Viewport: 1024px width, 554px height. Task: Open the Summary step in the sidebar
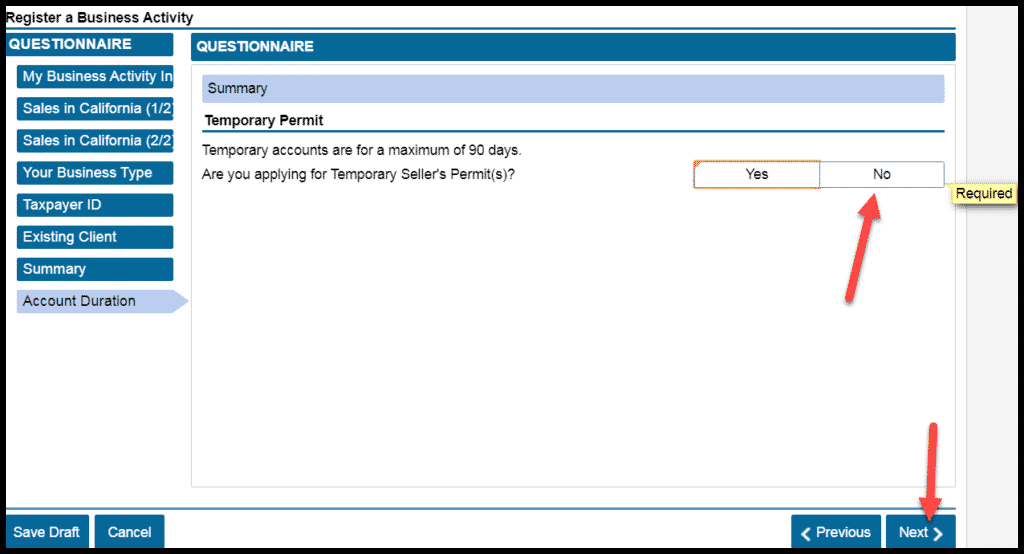point(95,269)
